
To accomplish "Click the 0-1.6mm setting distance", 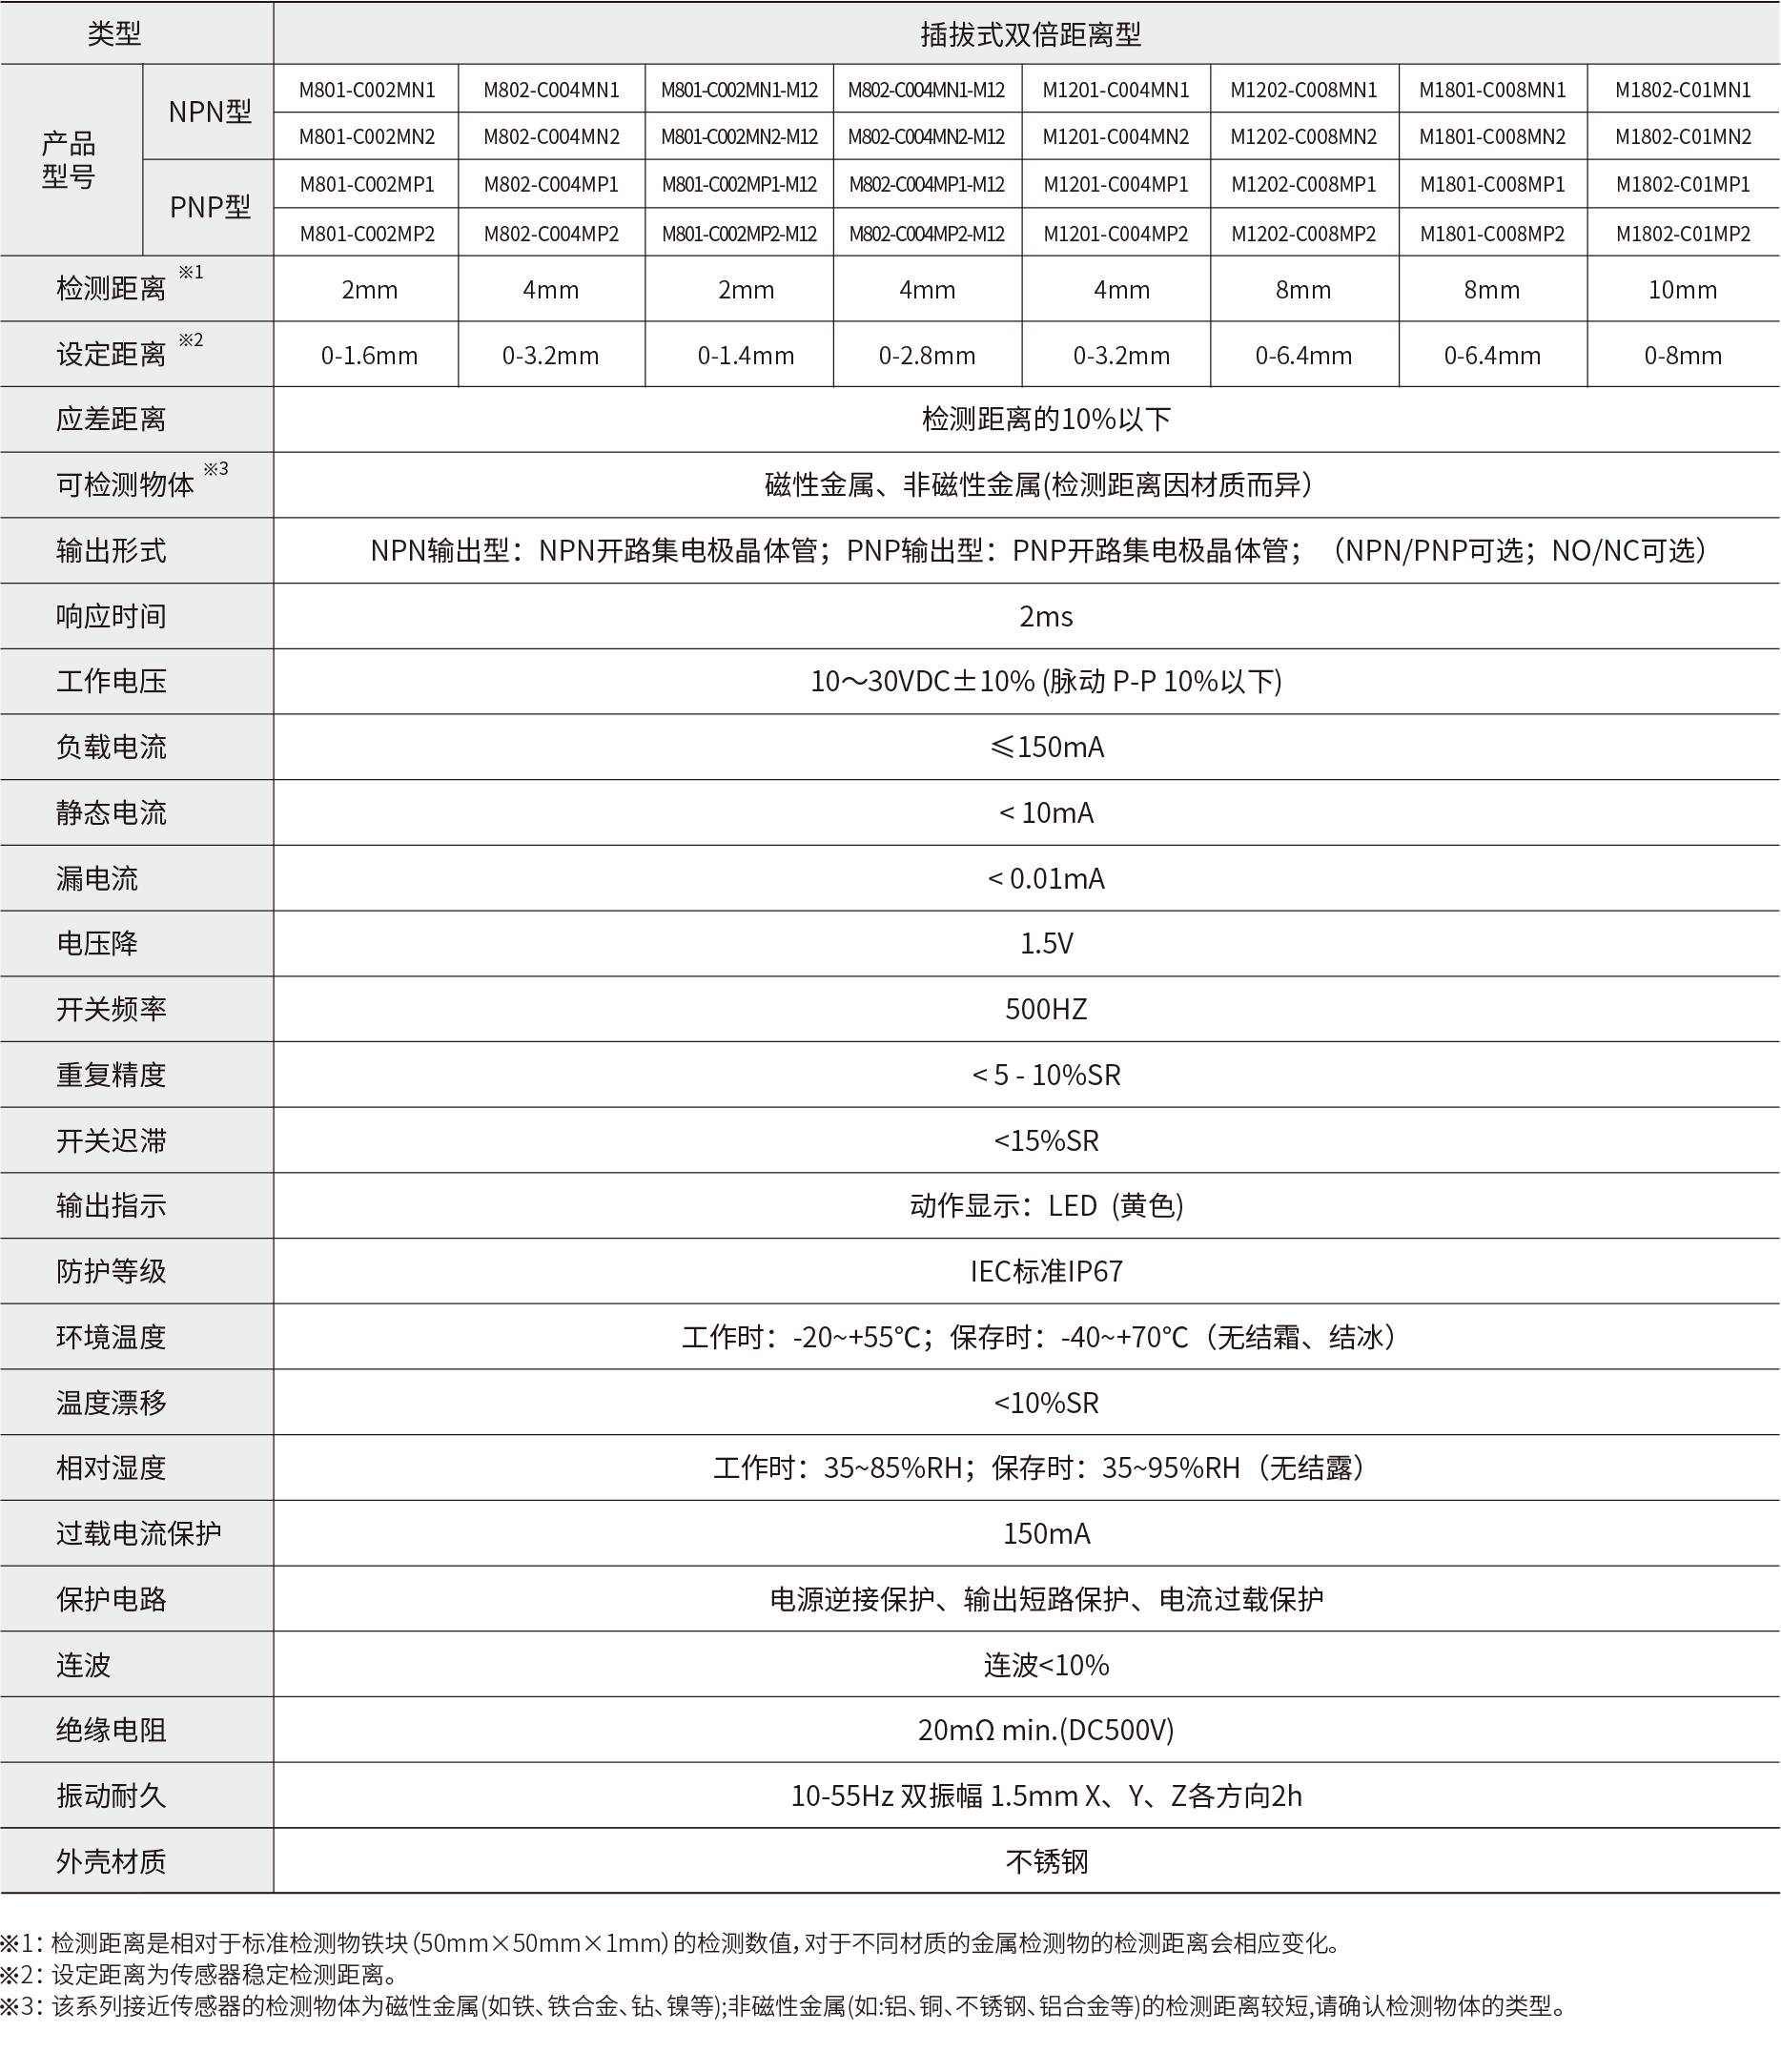I will pyautogui.click(x=369, y=355).
